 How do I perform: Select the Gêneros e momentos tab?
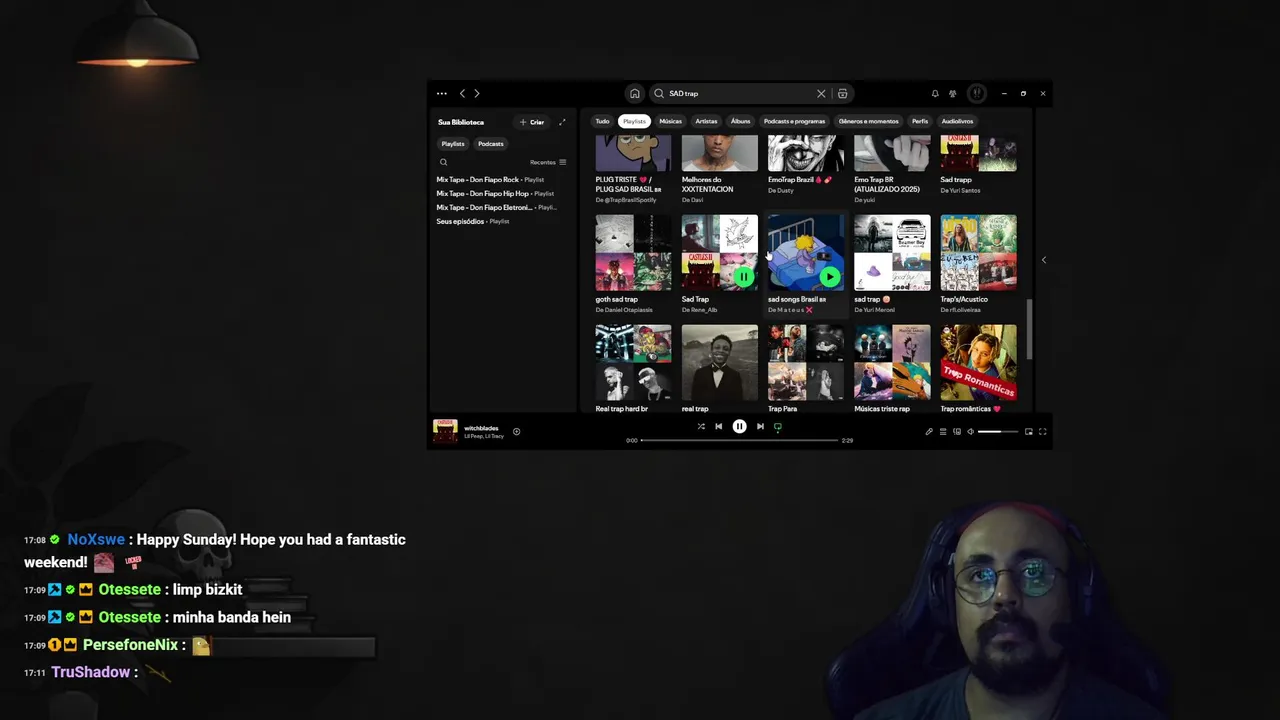[868, 121]
